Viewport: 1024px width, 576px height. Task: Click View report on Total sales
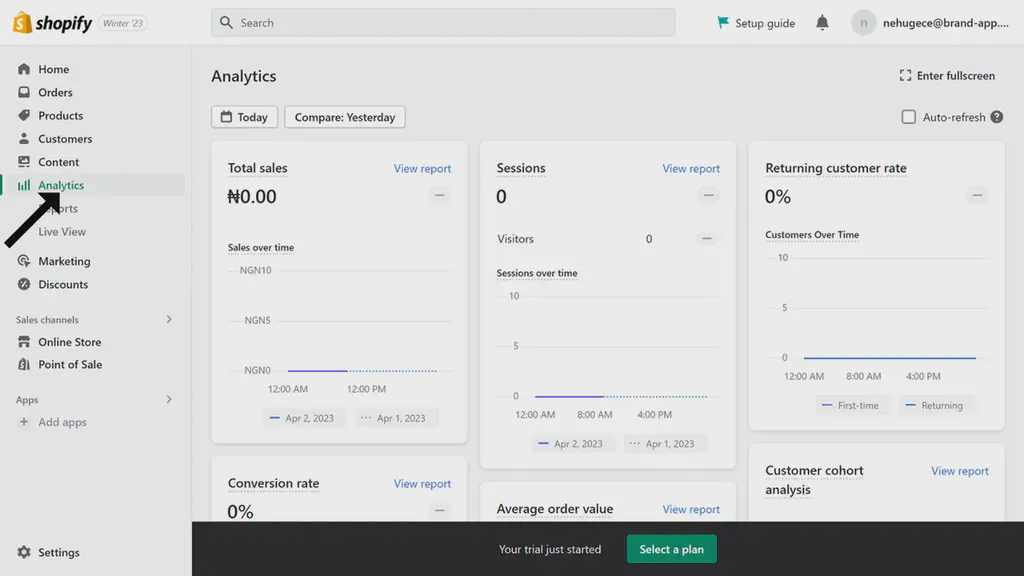coord(422,168)
